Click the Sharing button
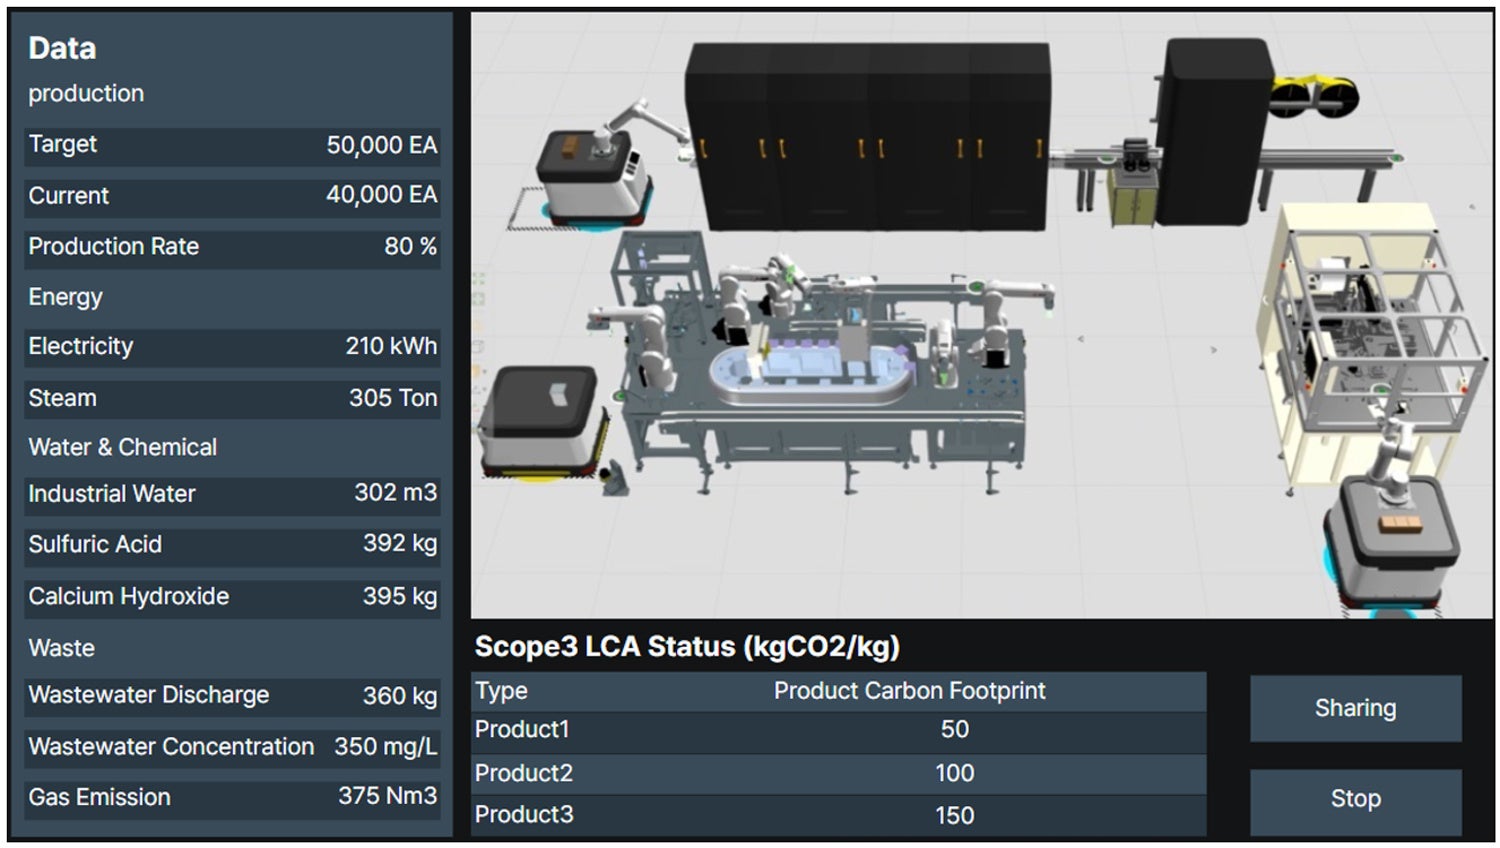This screenshot has width=1500, height=848. (1355, 708)
